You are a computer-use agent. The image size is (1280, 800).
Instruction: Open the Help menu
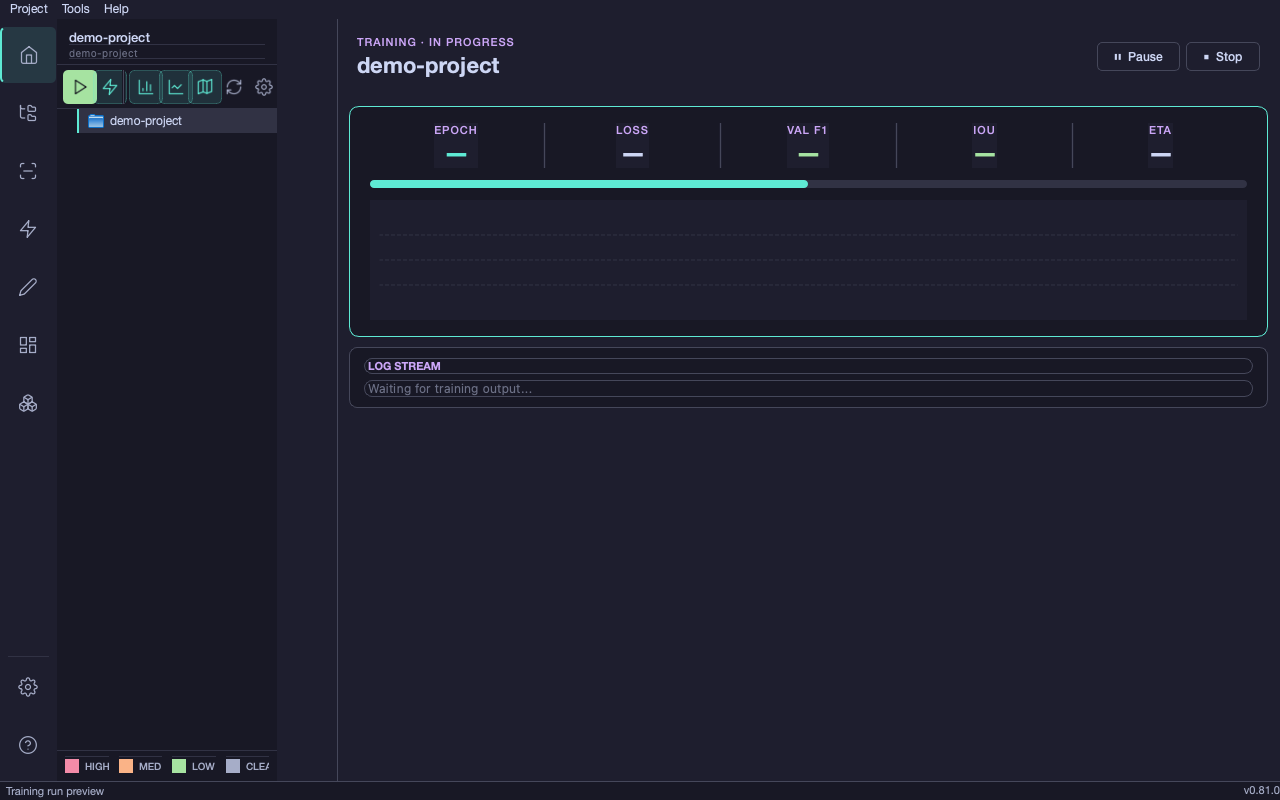click(116, 9)
